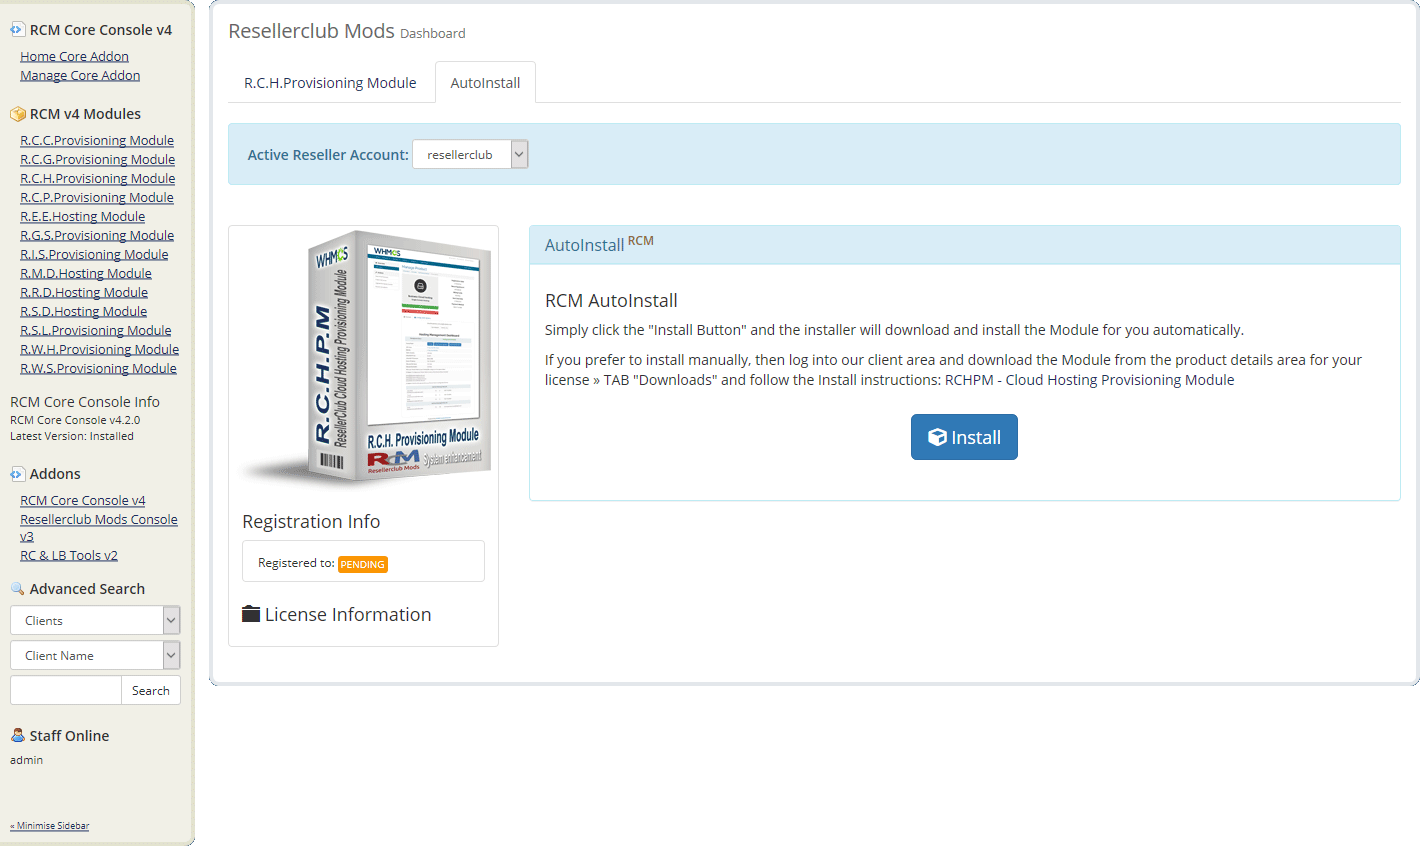Open RC & LB Tools v2 link
The image size is (1420, 846).
tap(68, 555)
